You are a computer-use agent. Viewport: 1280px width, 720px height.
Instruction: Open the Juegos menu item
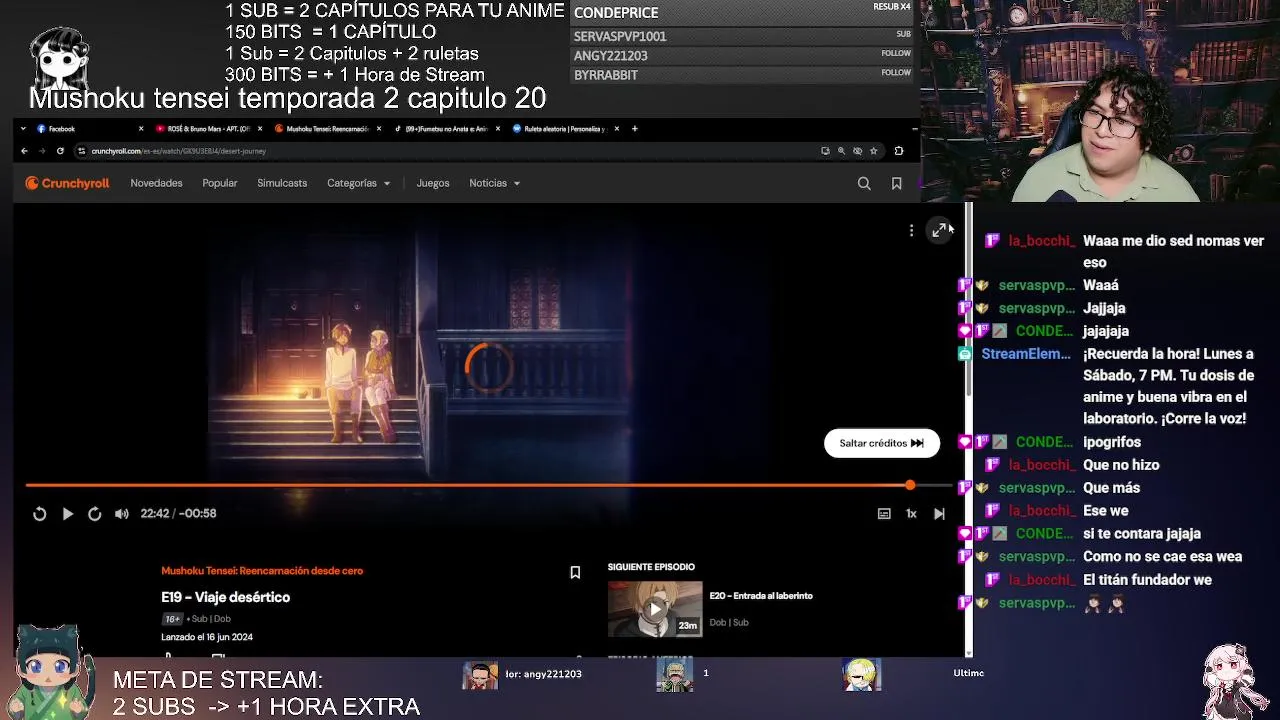click(x=433, y=183)
